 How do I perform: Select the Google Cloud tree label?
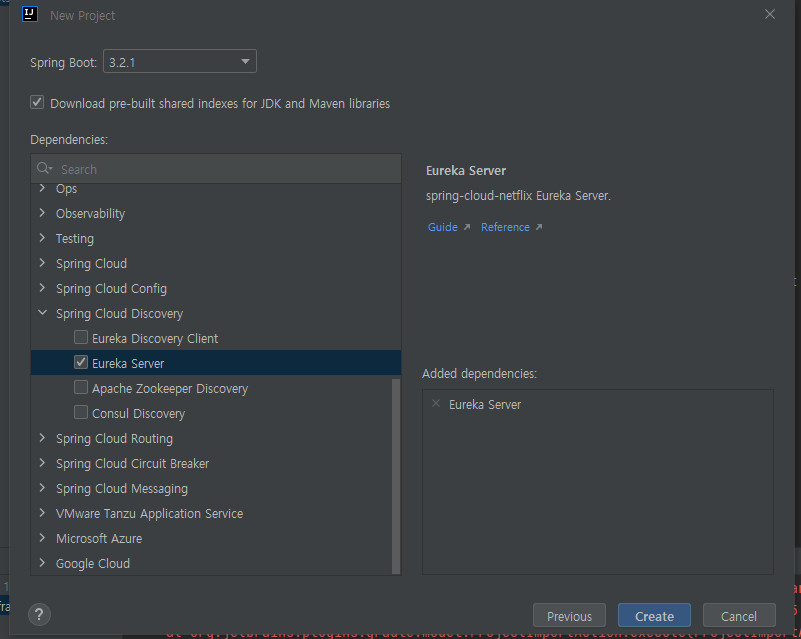pyautogui.click(x=92, y=563)
